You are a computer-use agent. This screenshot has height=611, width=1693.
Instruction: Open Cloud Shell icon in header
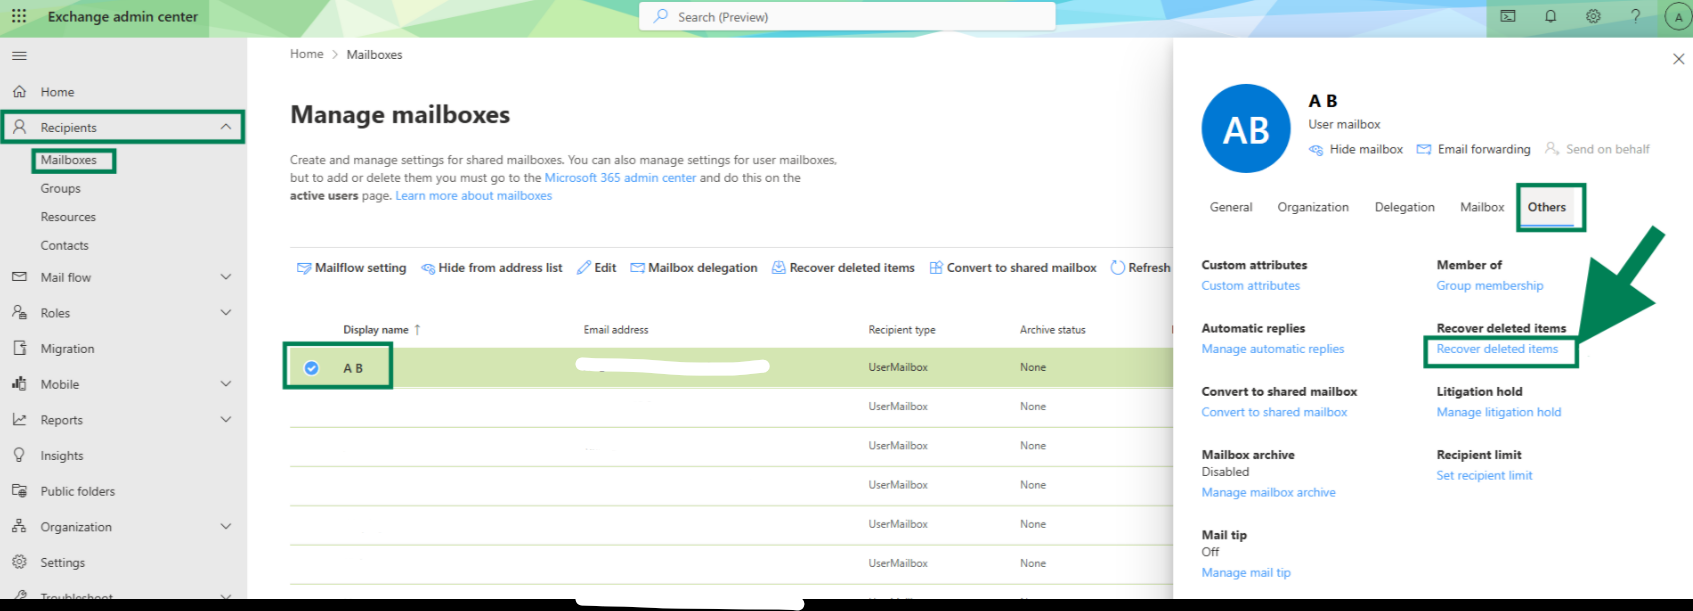click(1508, 16)
